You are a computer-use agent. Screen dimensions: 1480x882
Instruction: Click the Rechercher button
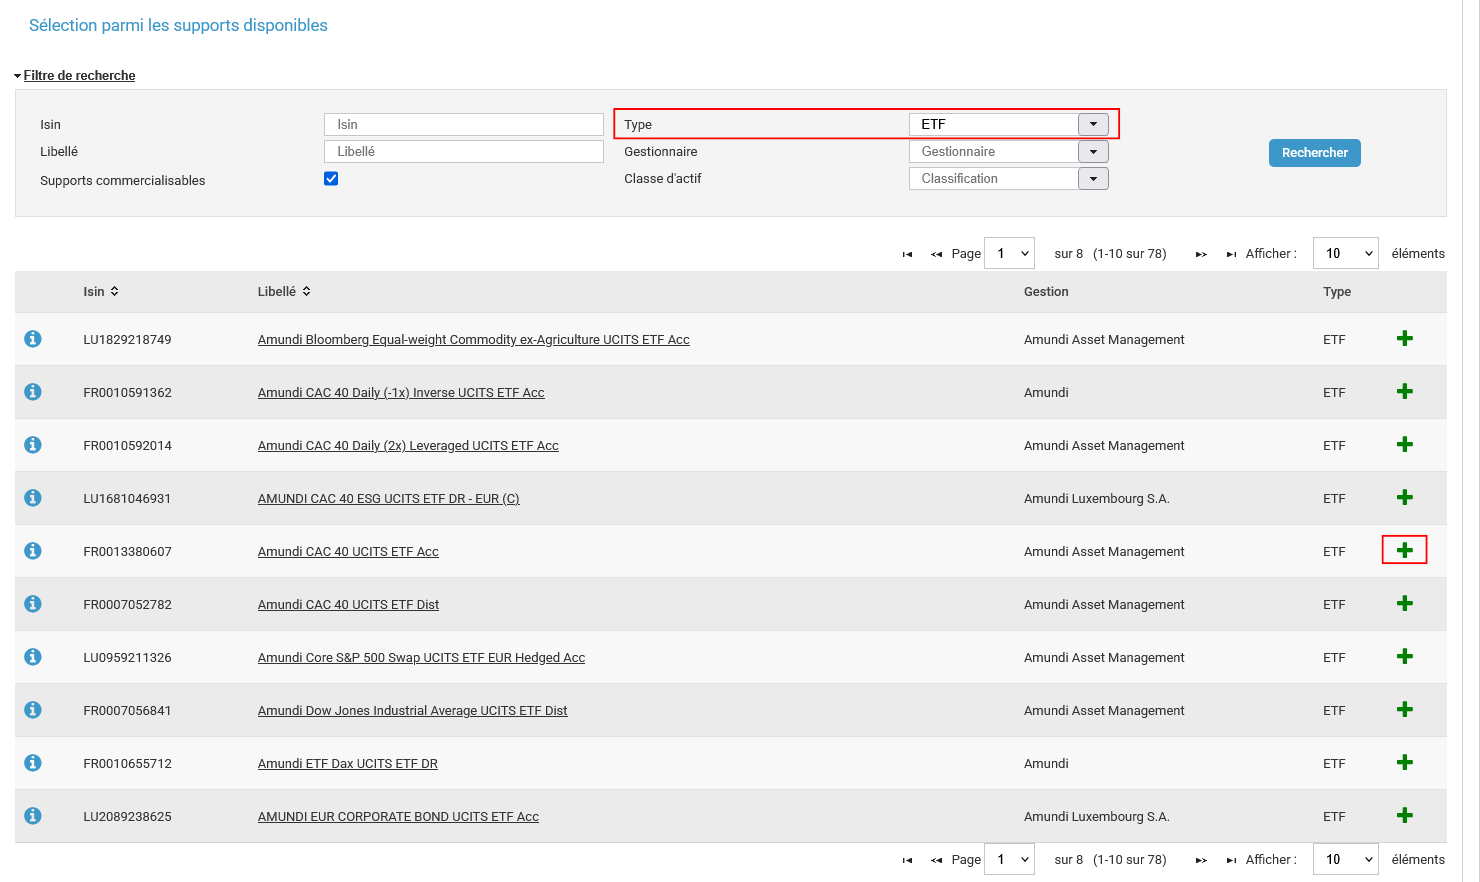[x=1314, y=153]
